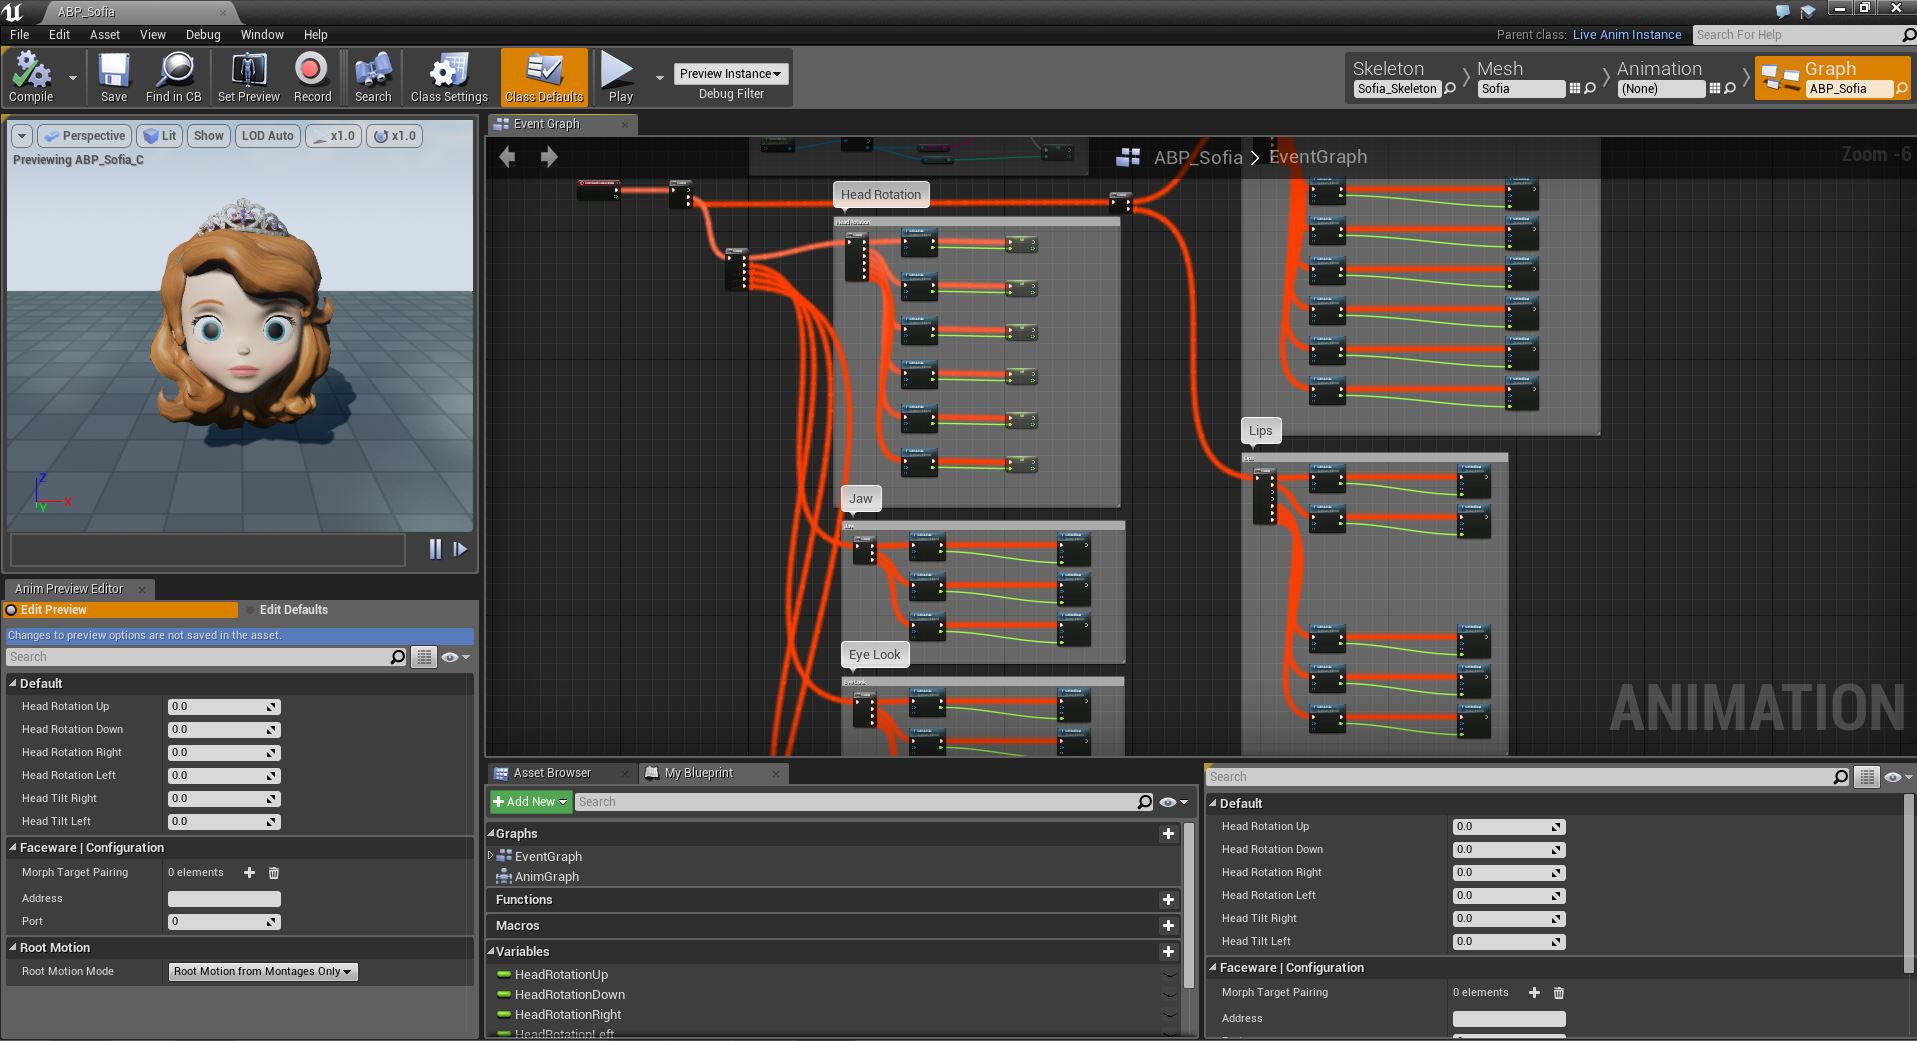Viewport: 1917px width, 1041px height.
Task: Open the File menu
Action: pyautogui.click(x=20, y=34)
